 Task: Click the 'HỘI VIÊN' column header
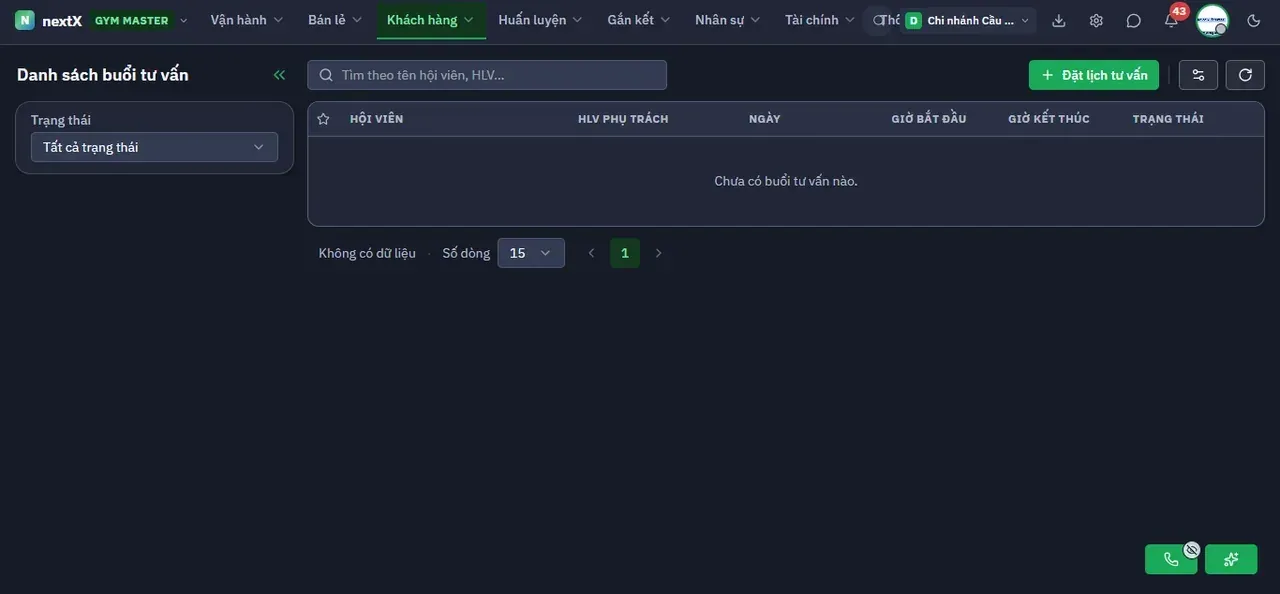pos(376,119)
